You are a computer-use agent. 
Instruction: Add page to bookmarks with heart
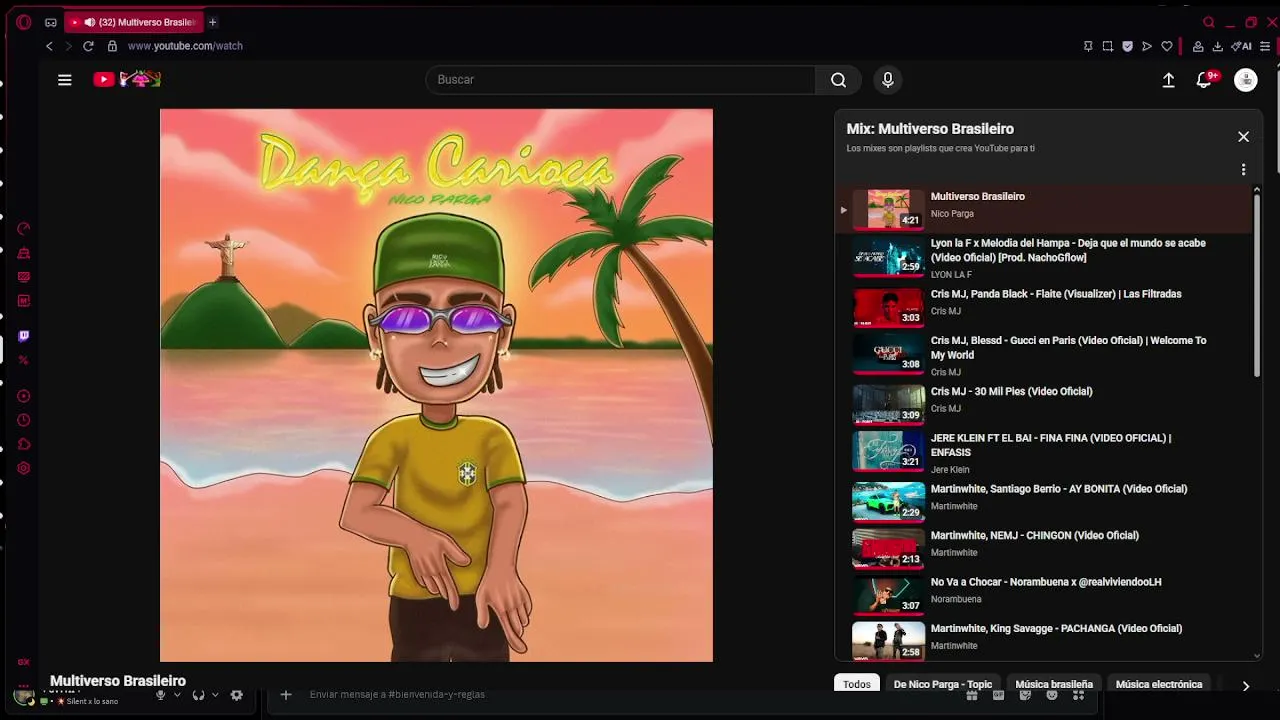[x=1166, y=46]
